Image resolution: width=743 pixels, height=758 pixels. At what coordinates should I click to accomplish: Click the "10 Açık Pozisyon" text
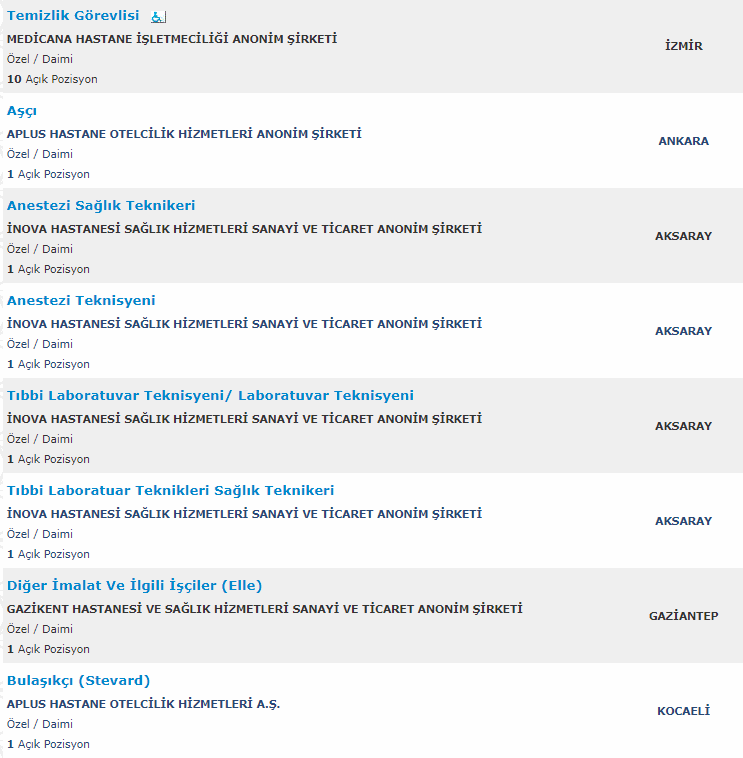pos(52,79)
